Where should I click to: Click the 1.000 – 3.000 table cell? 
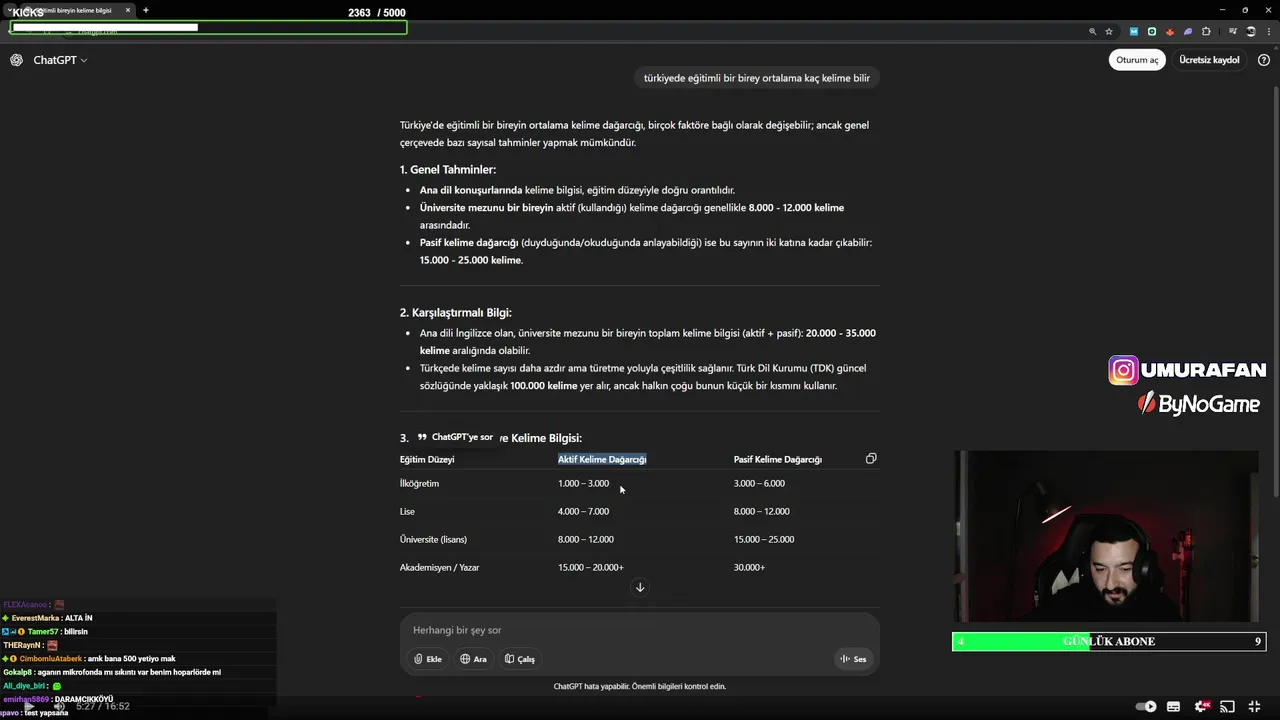coord(583,483)
